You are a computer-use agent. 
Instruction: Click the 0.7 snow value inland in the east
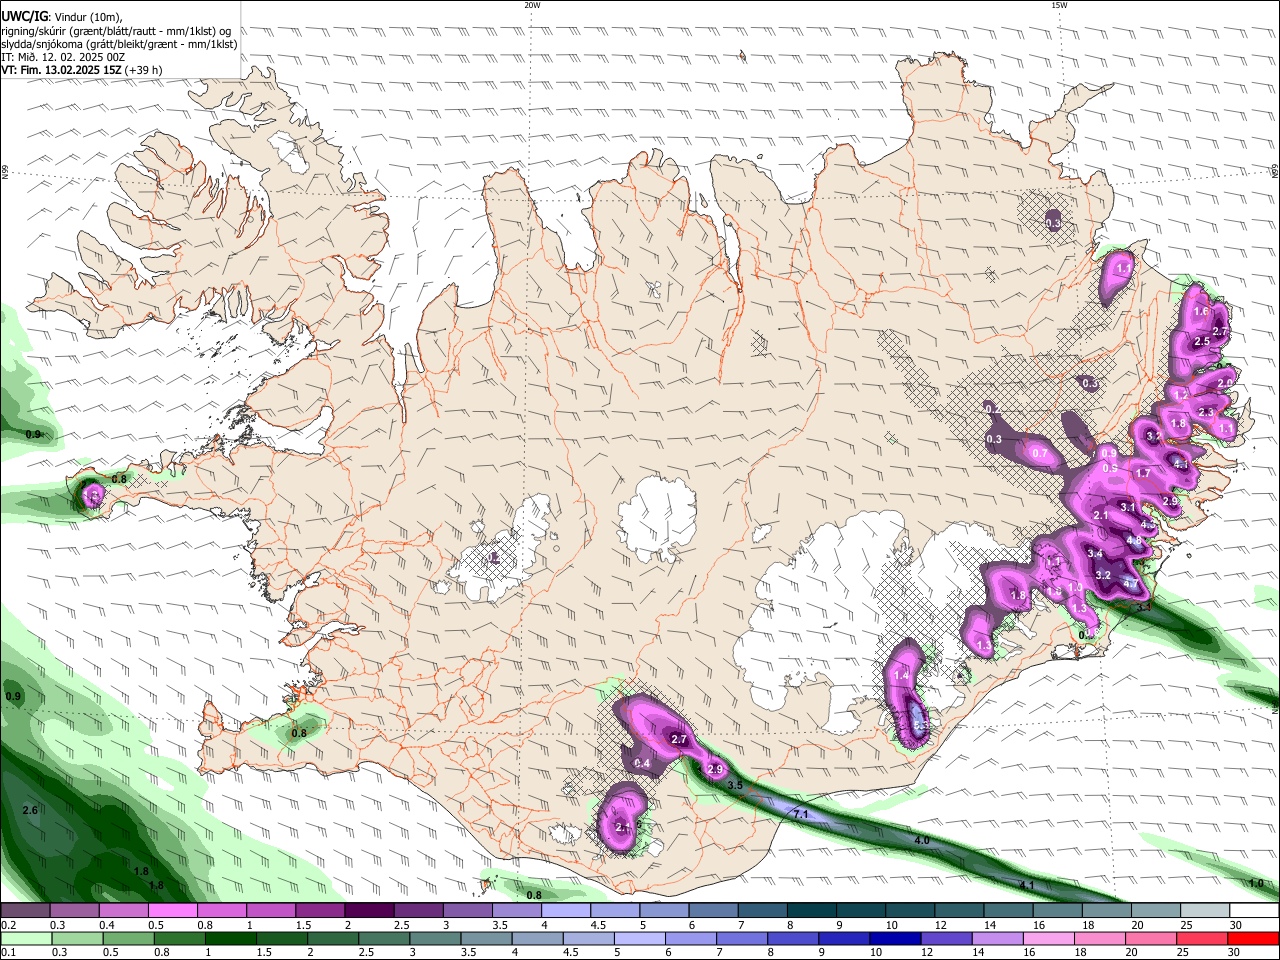point(1039,453)
